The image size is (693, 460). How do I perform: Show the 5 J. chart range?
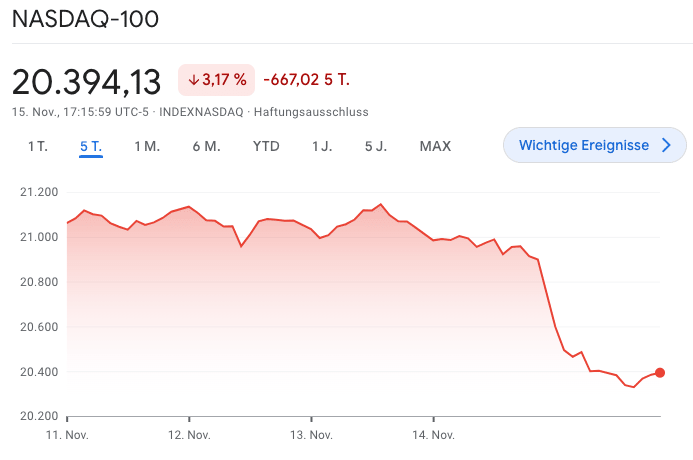376,146
